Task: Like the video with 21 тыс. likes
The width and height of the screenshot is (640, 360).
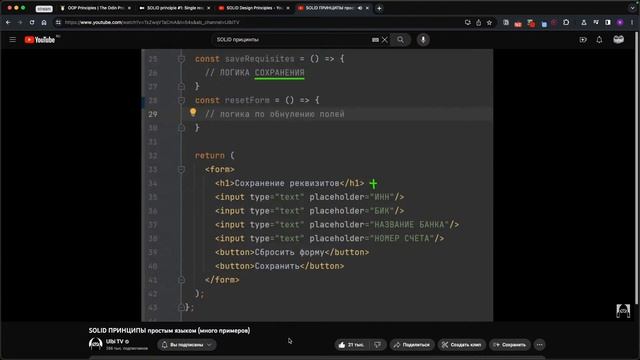Action: (x=352, y=345)
